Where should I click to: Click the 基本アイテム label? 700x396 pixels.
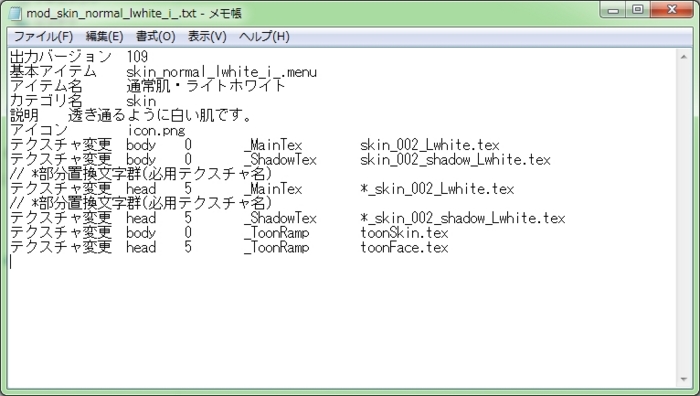point(53,72)
